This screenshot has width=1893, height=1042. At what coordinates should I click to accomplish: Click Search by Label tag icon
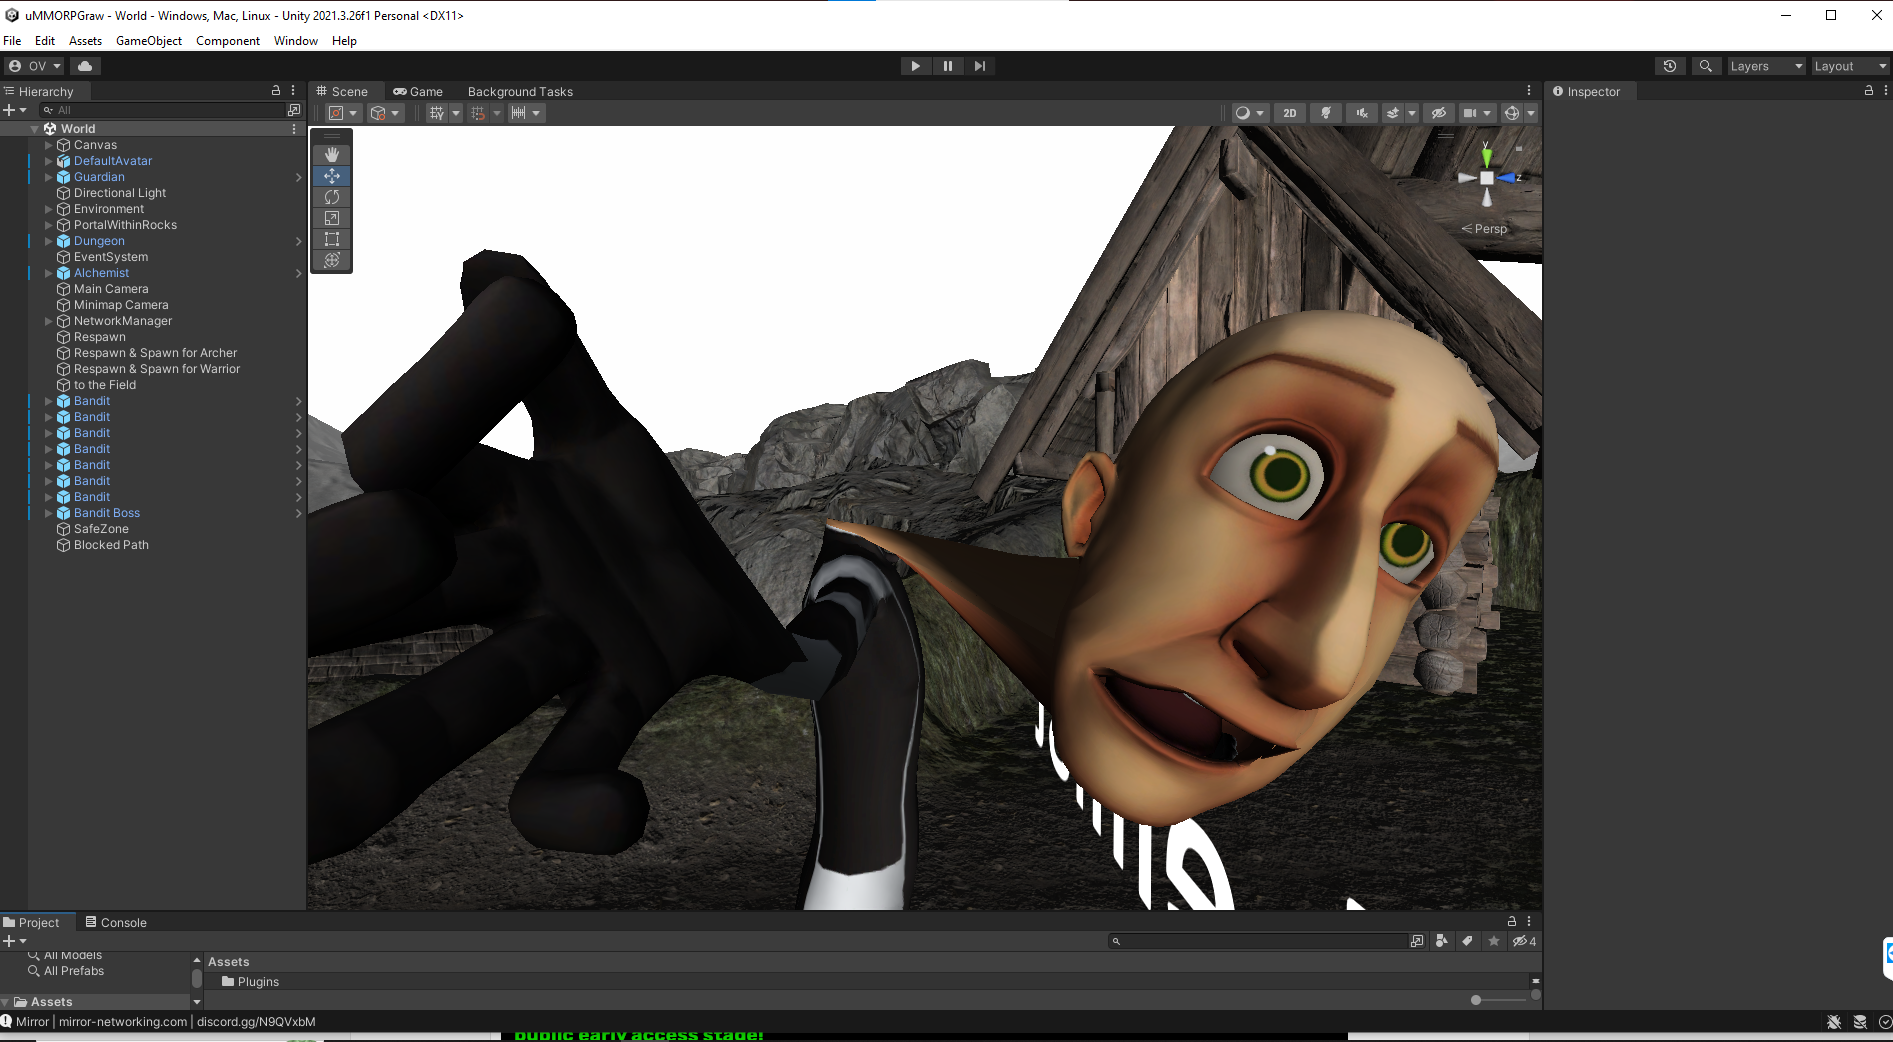pos(1467,941)
